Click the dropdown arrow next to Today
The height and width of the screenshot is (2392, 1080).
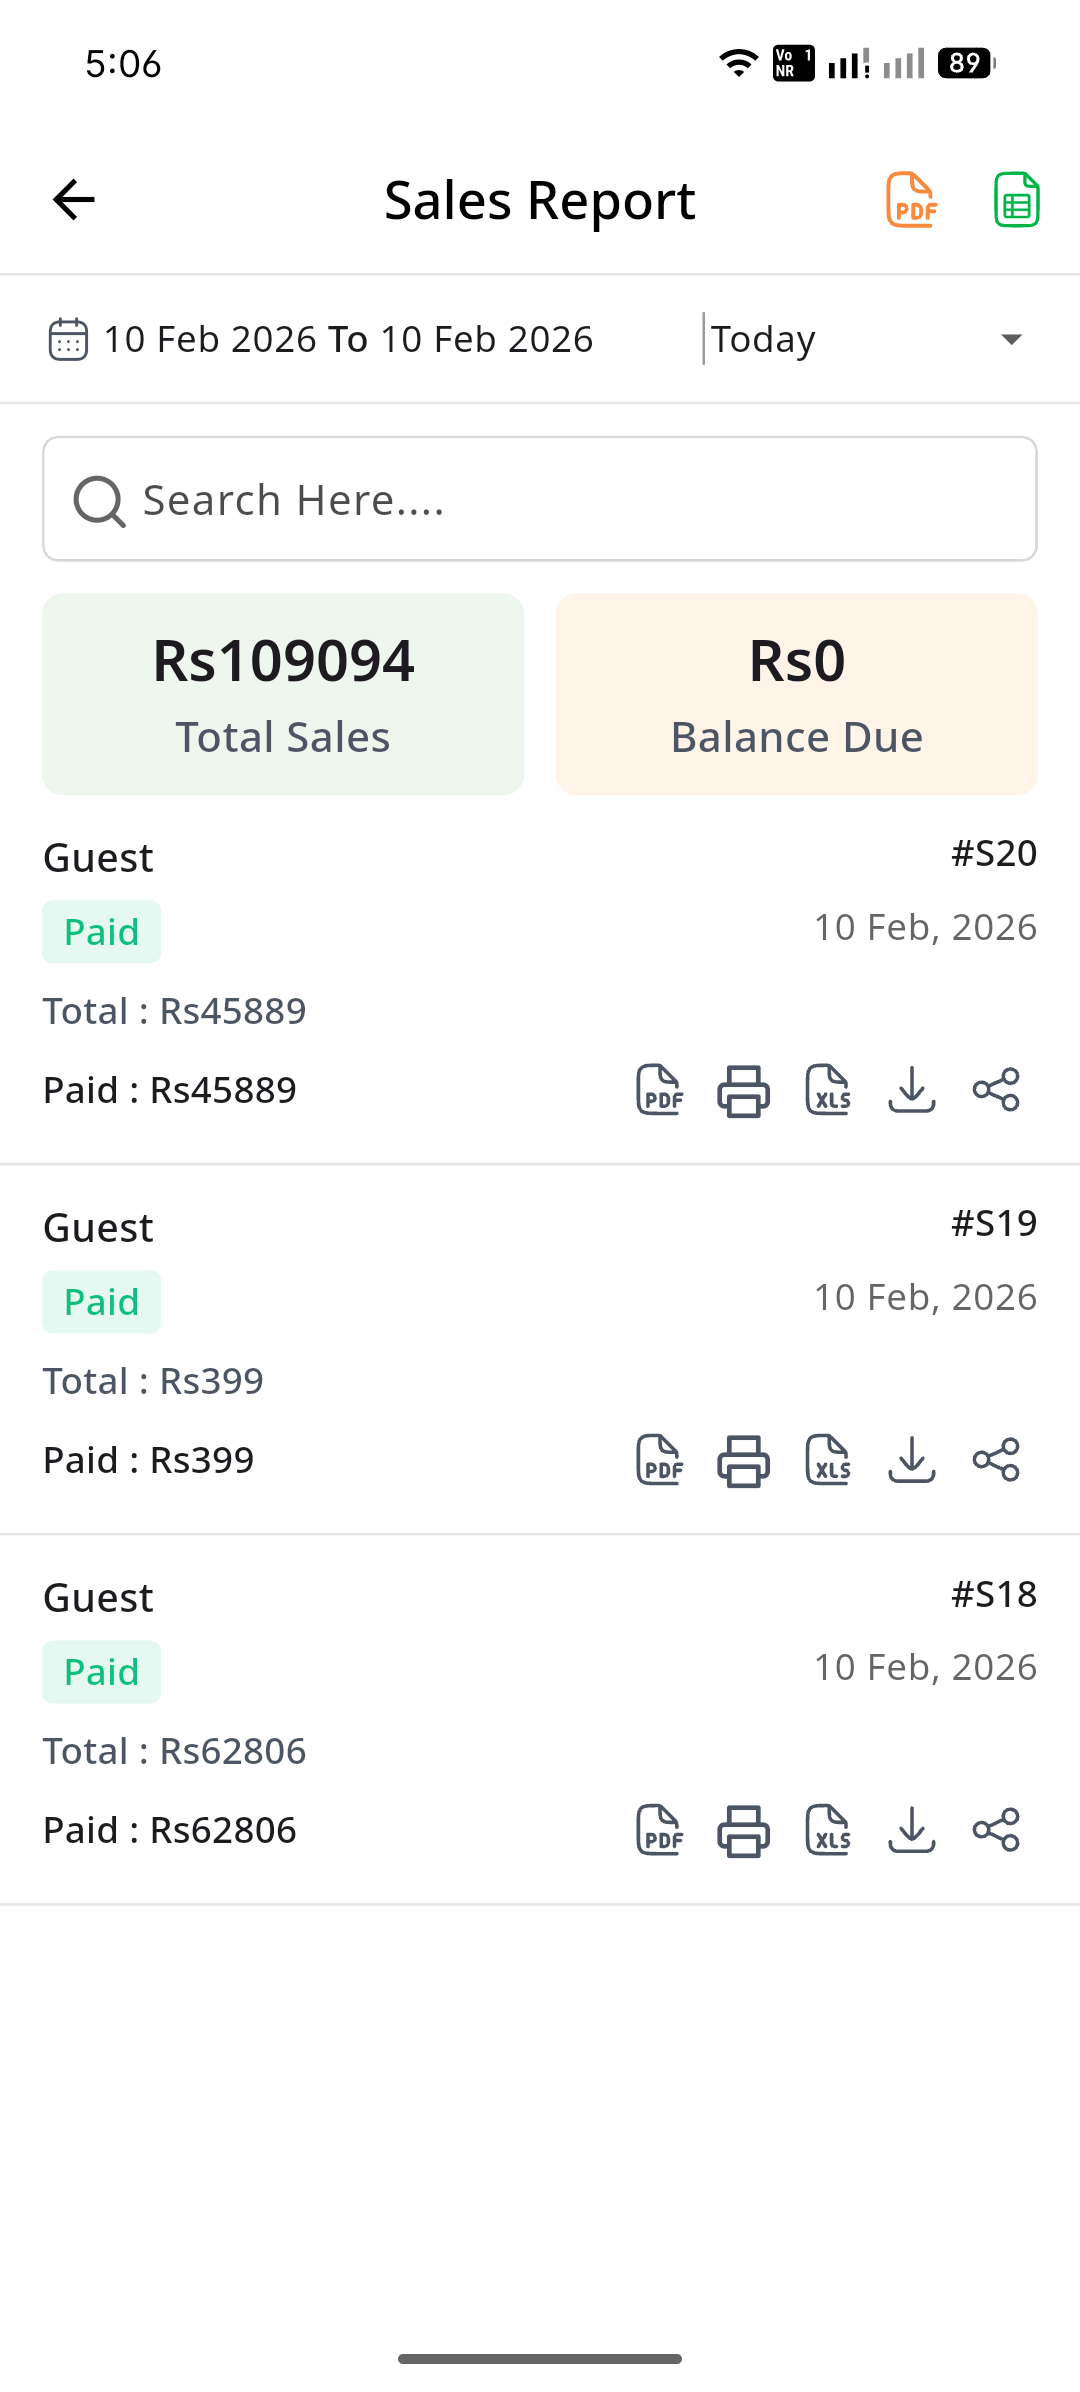pyautogui.click(x=1011, y=339)
